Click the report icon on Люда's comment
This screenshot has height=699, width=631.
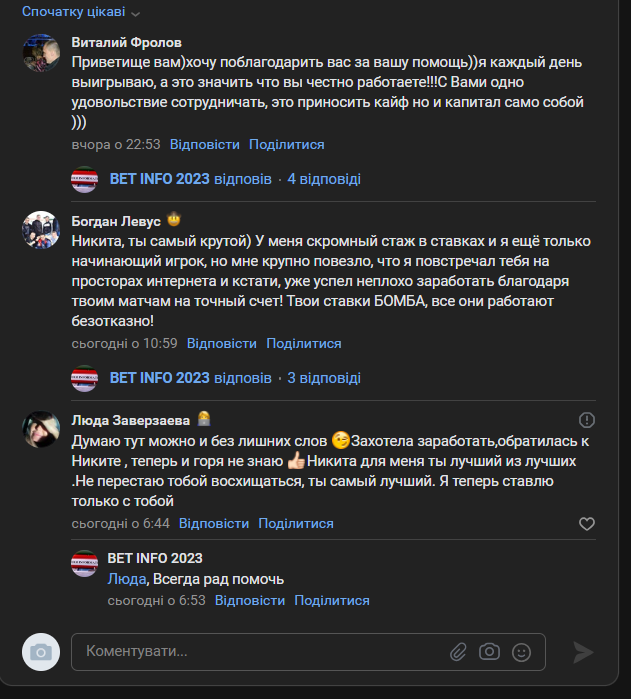[587, 420]
